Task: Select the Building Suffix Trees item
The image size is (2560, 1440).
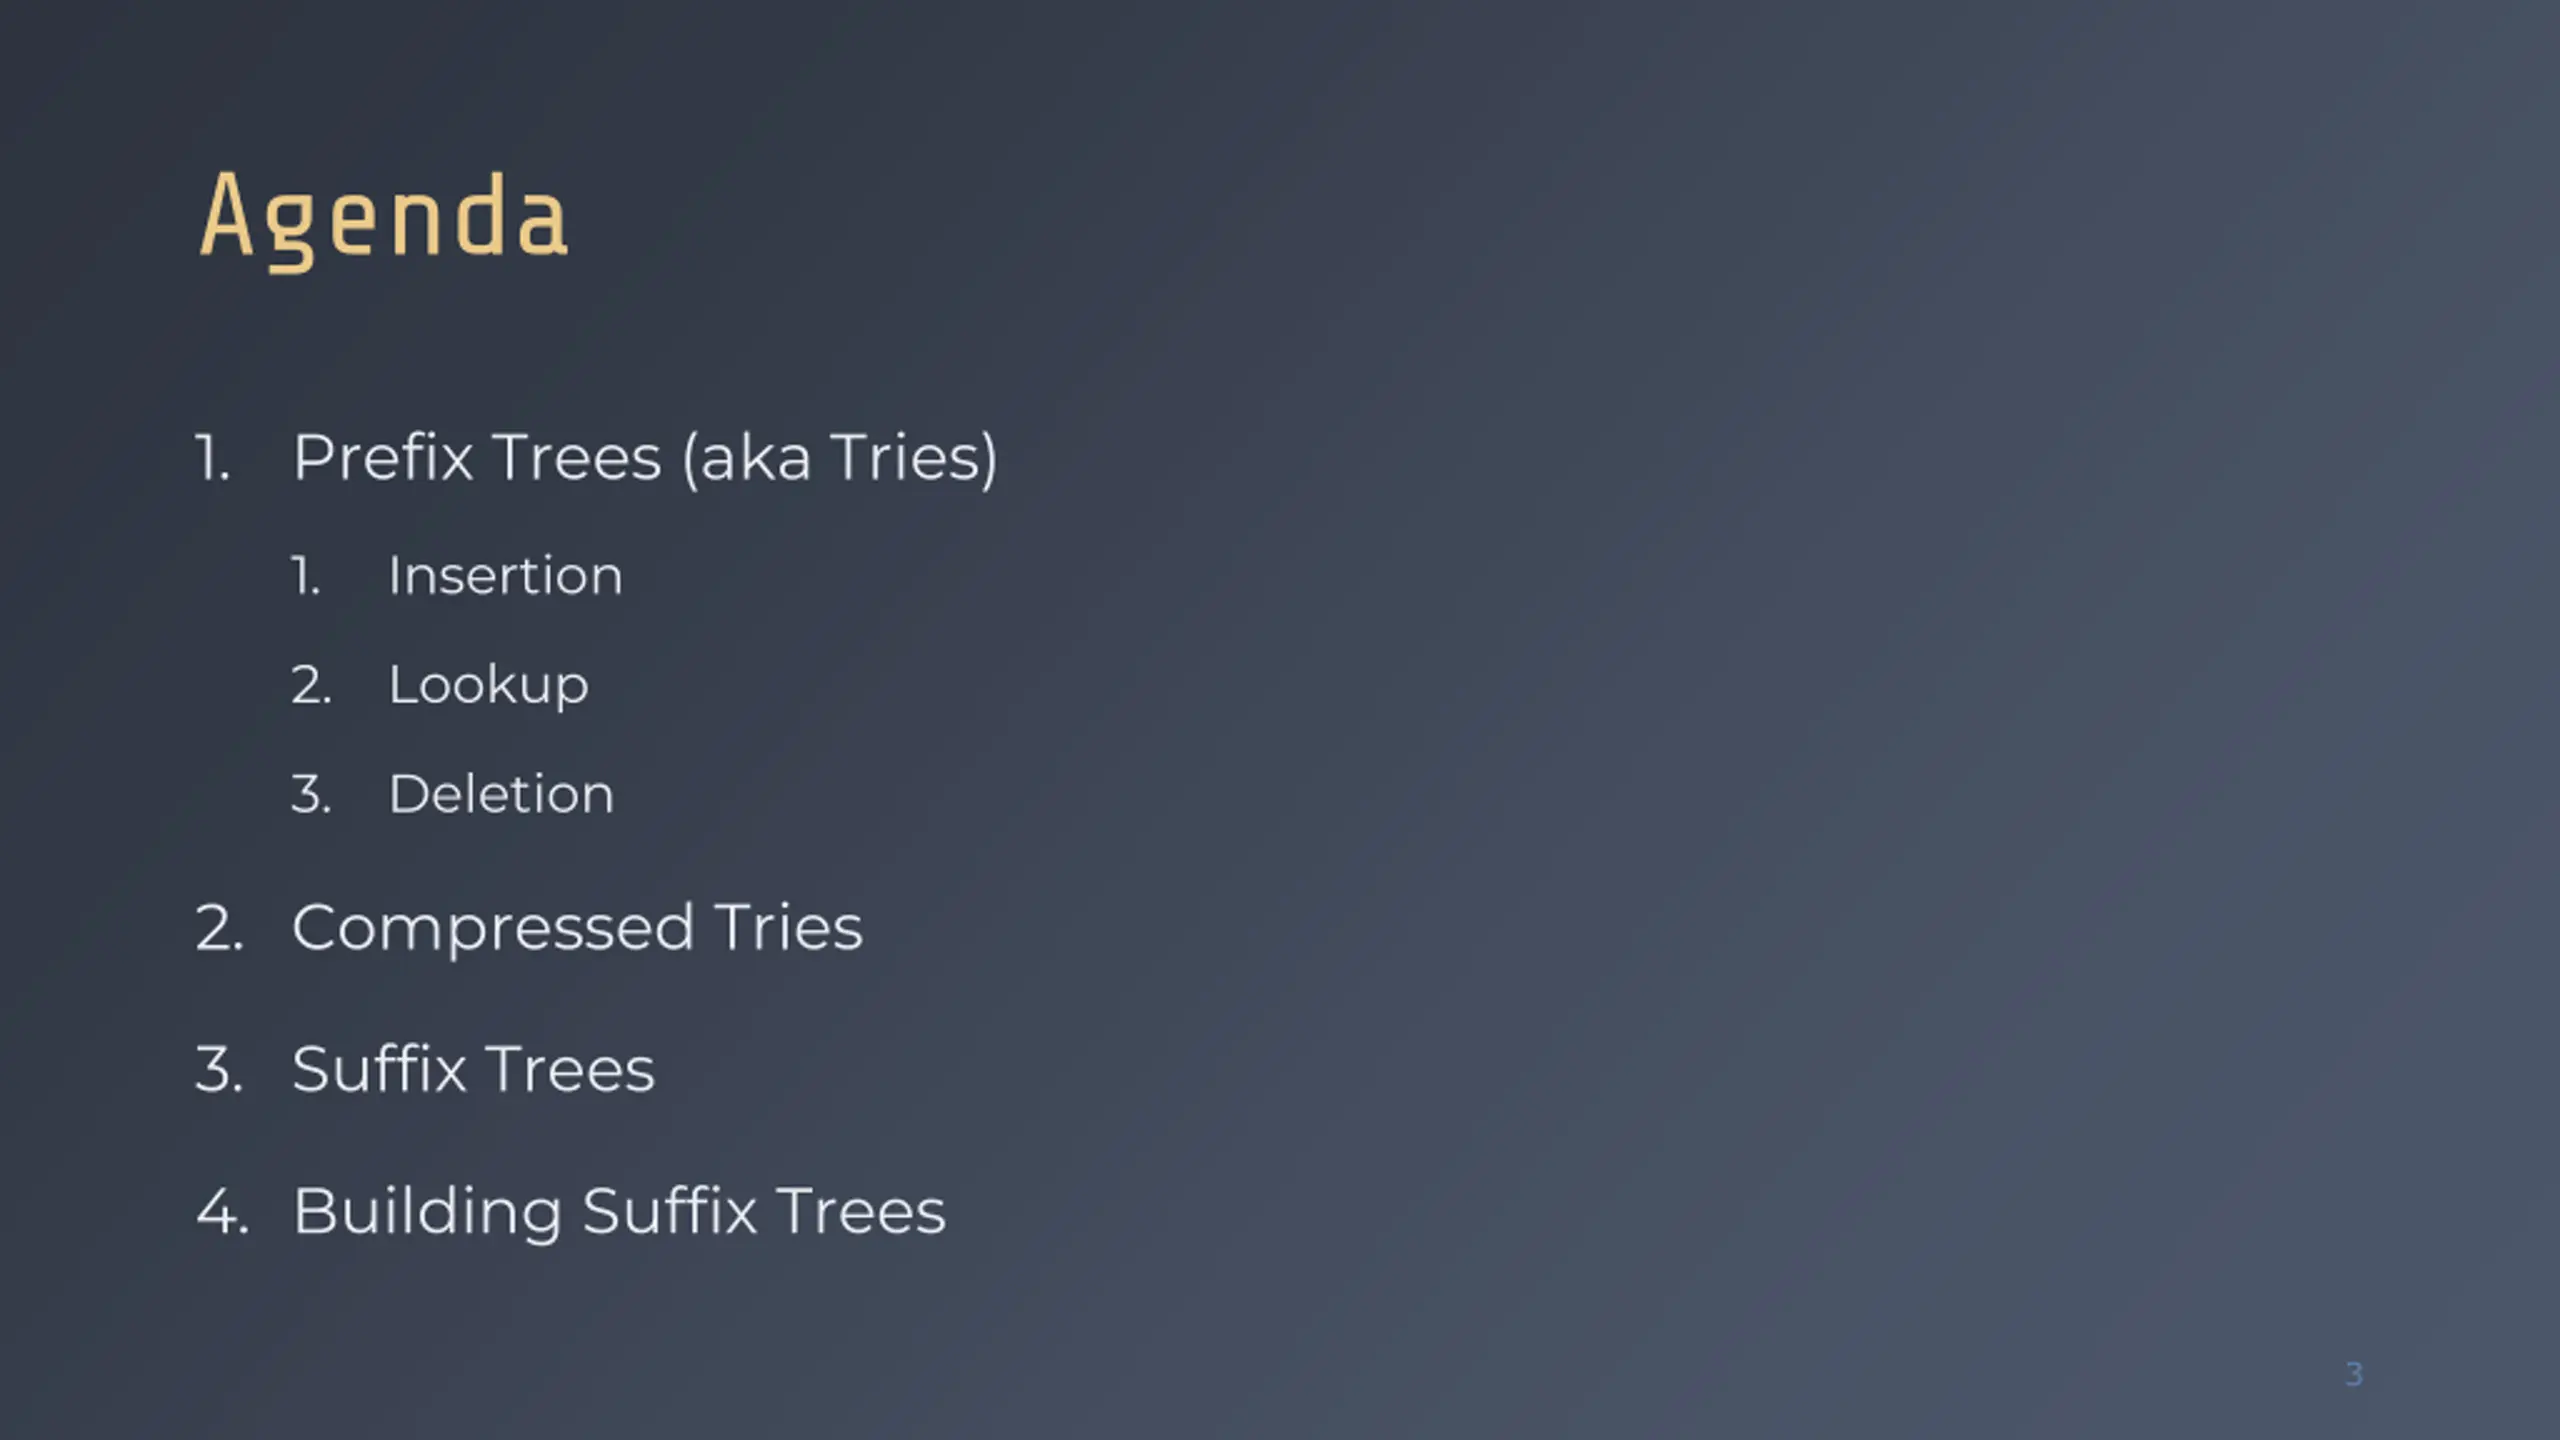Action: point(618,1212)
